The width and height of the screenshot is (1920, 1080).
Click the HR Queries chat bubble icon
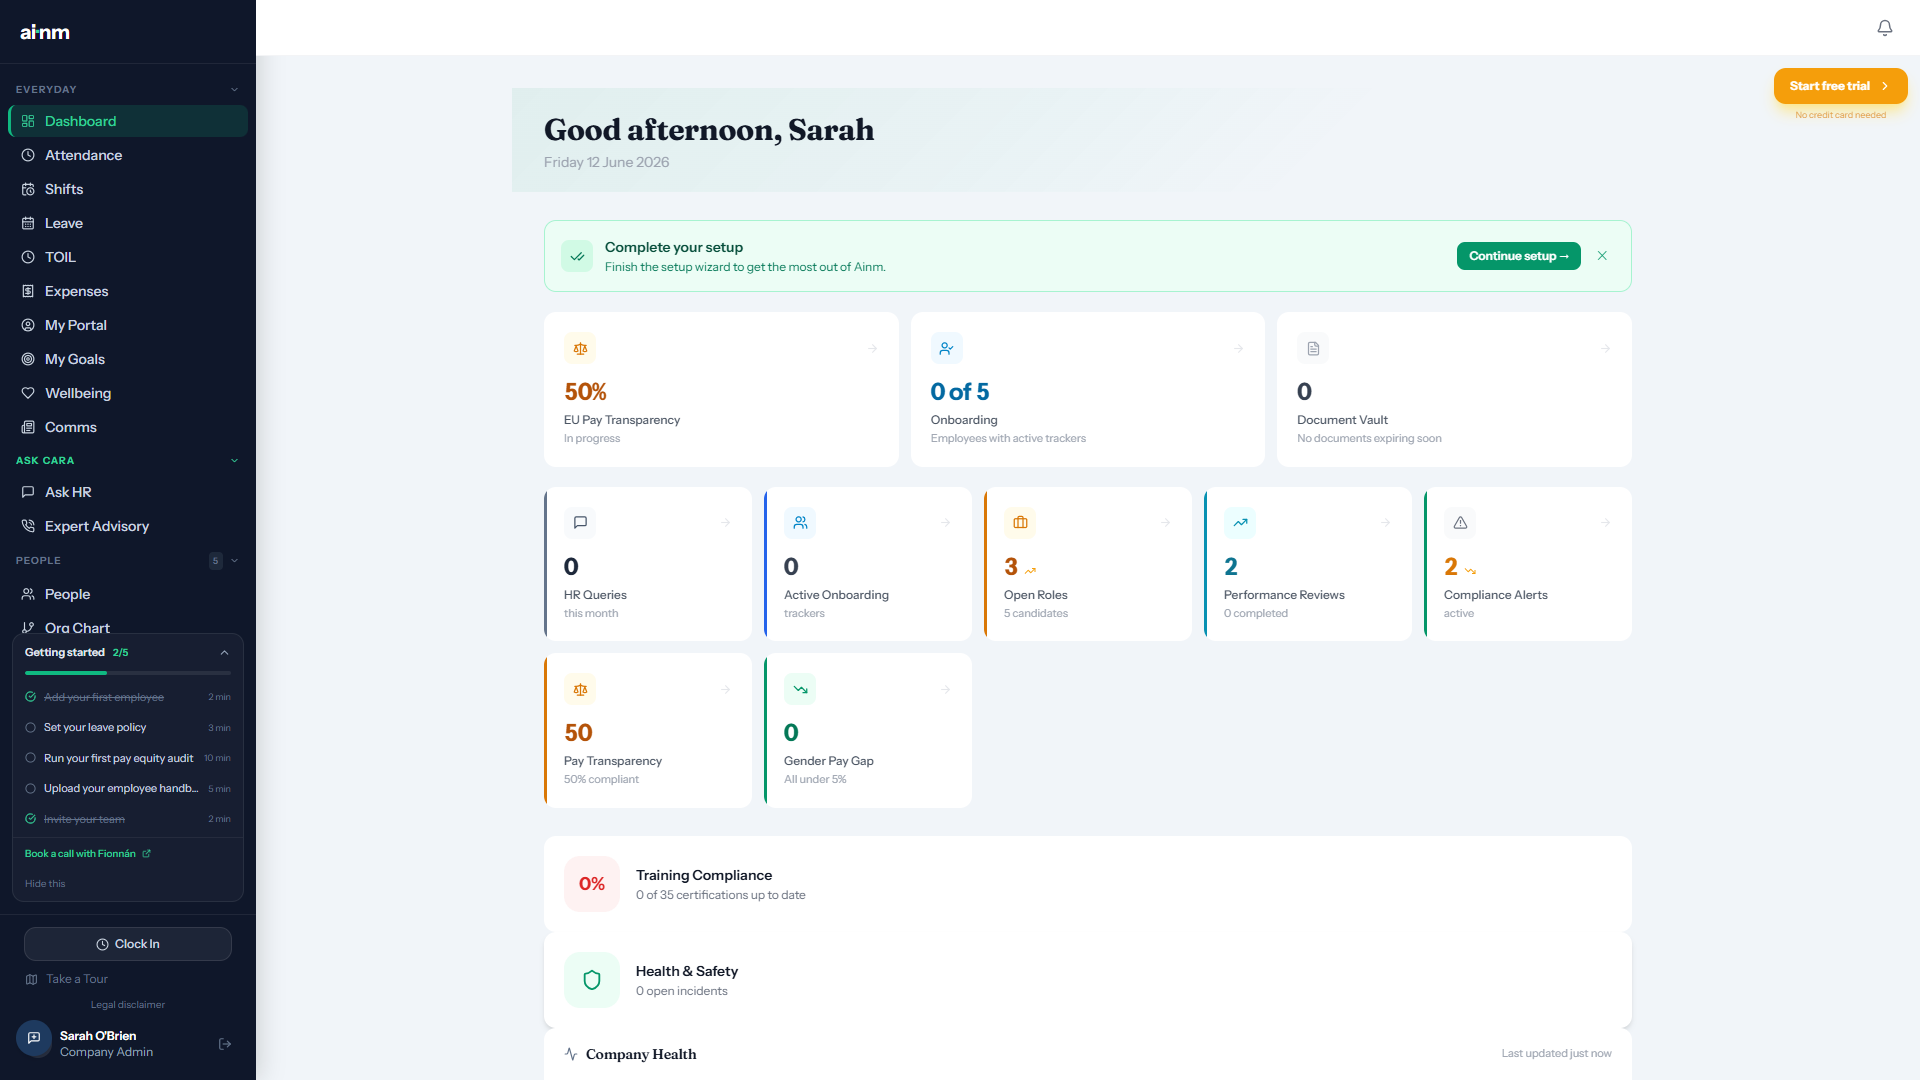[x=580, y=522]
